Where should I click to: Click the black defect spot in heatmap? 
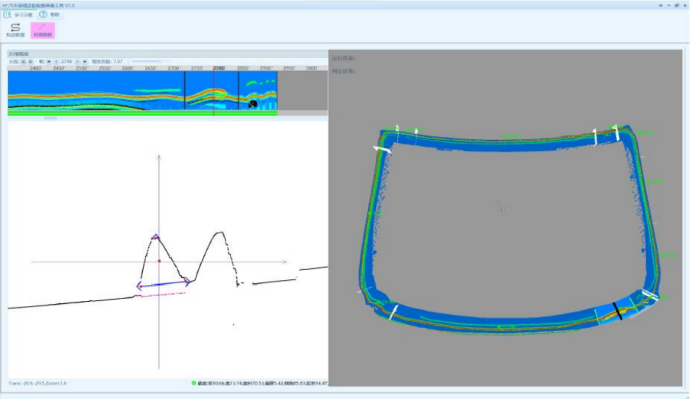click(253, 104)
